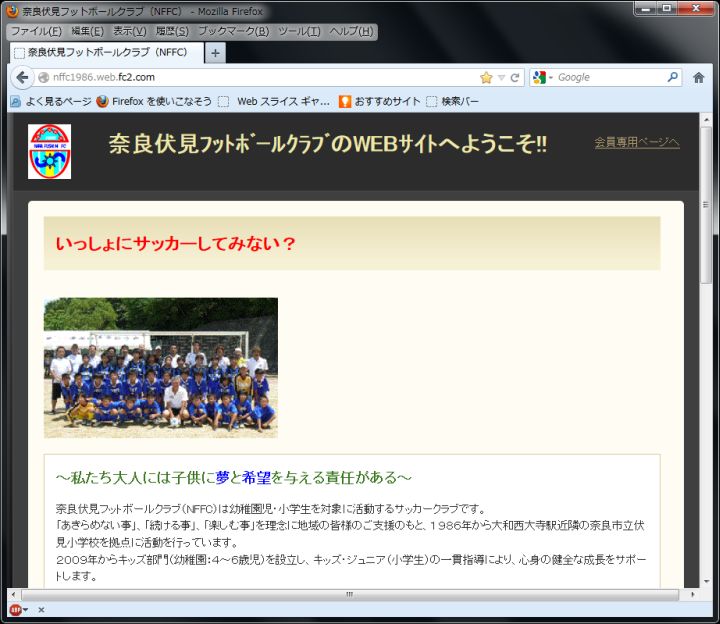Click the Adblock Plus ABP icon in status bar
This screenshot has width=720, height=624.
tap(15, 609)
